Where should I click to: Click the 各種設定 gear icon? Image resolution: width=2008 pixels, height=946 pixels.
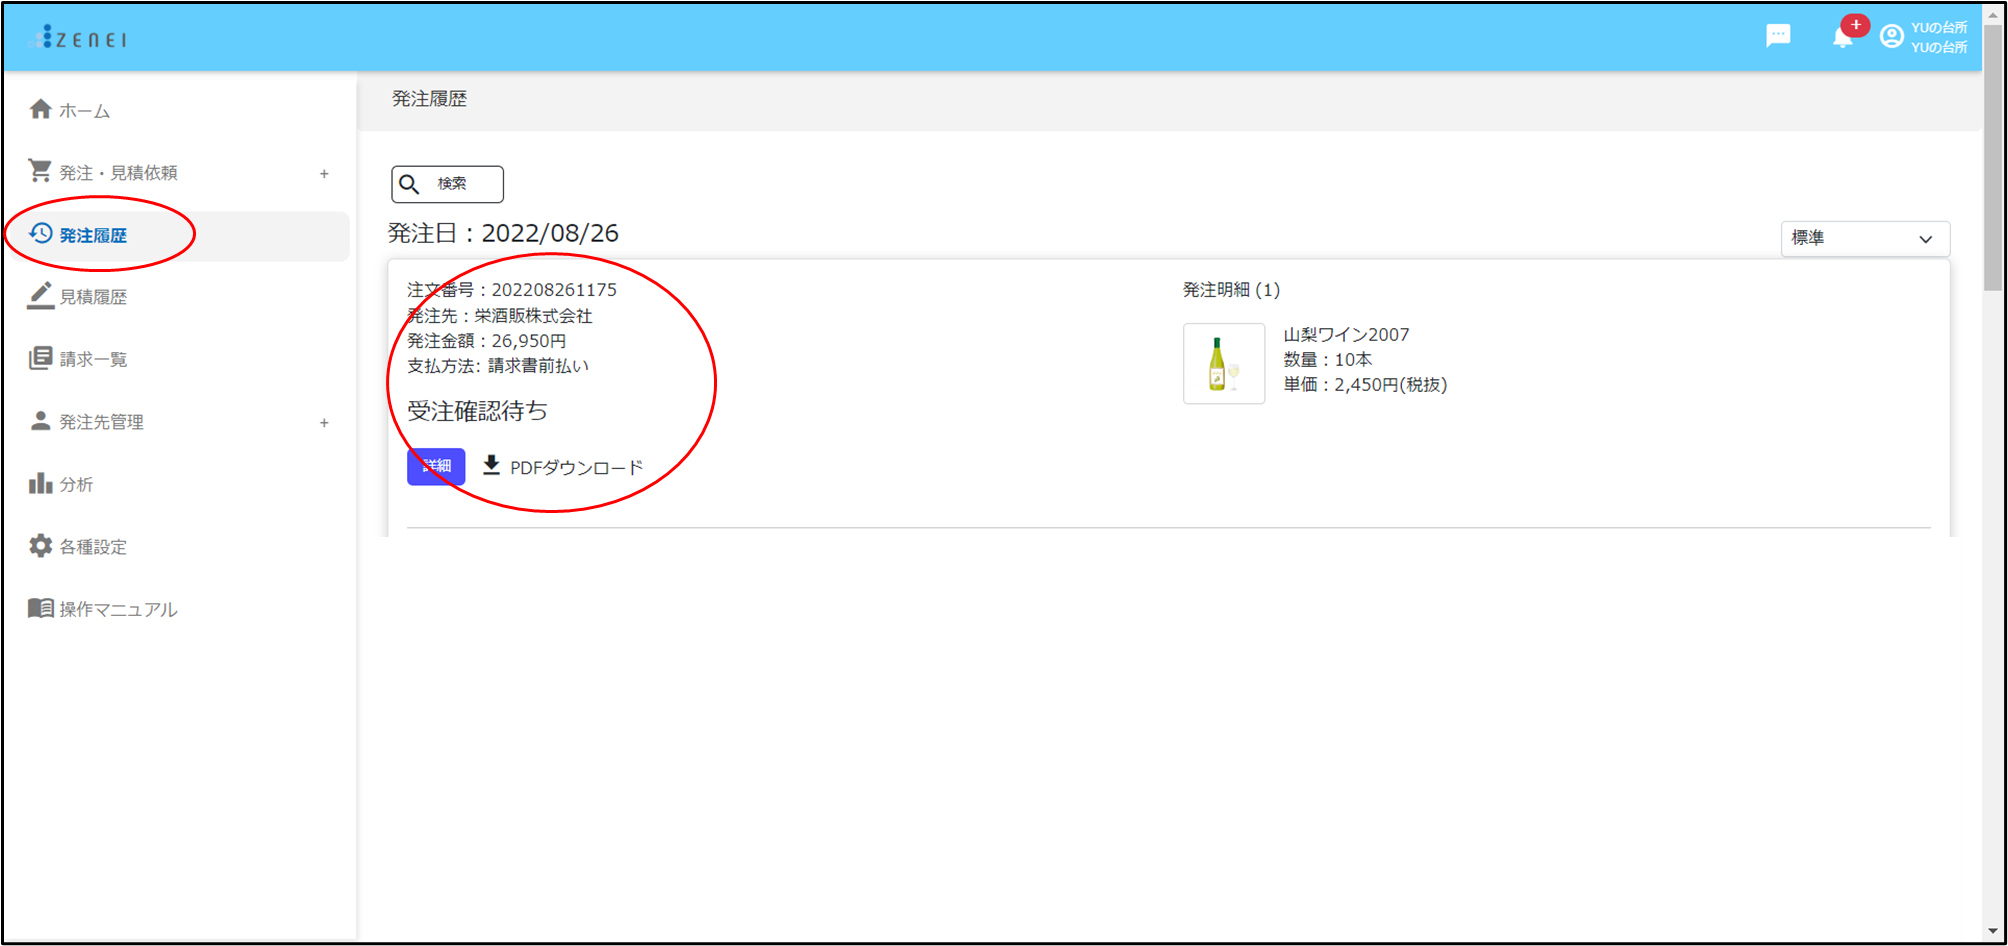coord(40,545)
